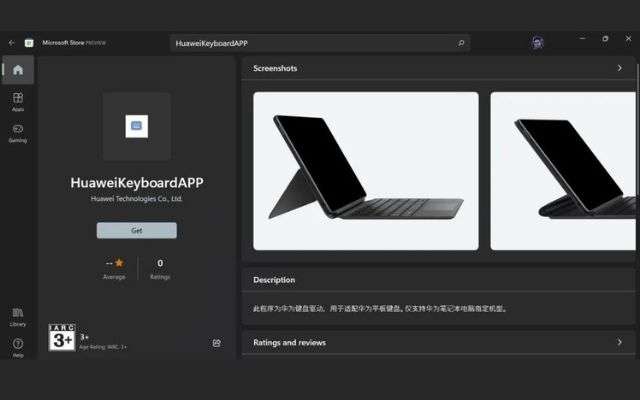The height and width of the screenshot is (400, 640).
Task: Click Huawei Technologies Co., Ltd. publisher link
Action: (136, 199)
